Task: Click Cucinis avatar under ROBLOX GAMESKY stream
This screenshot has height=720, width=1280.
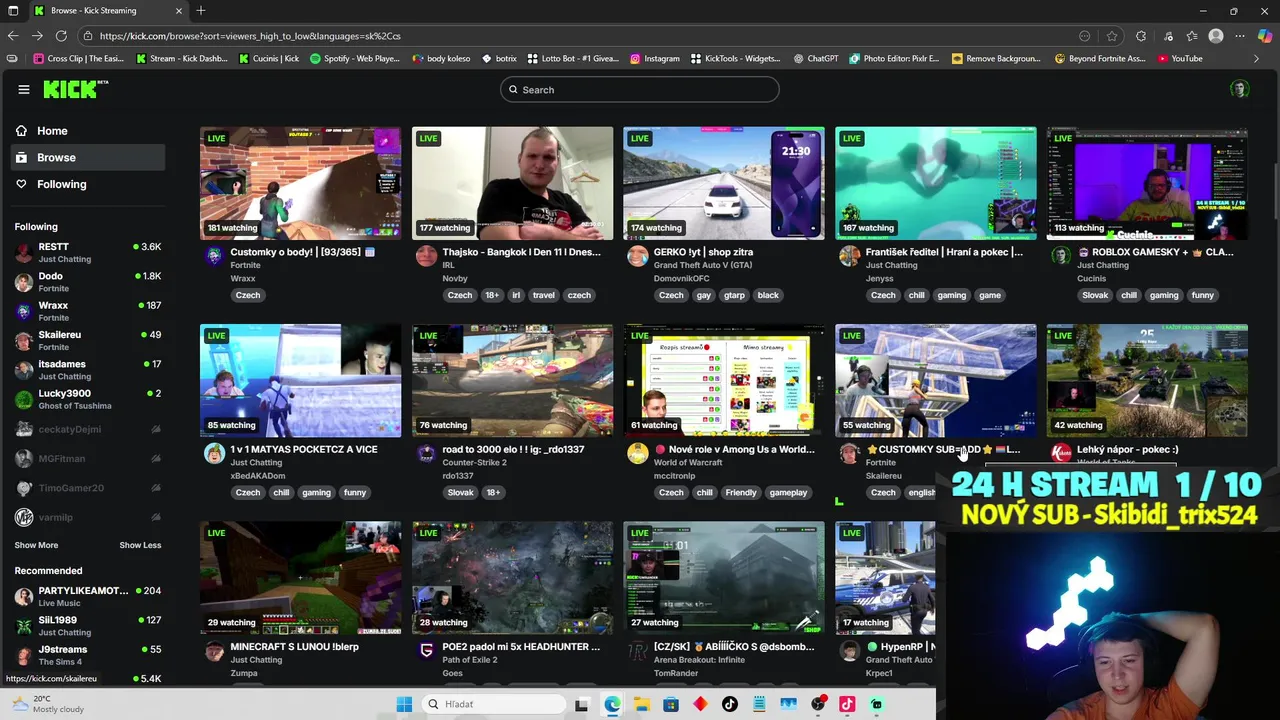Action: point(1061,256)
